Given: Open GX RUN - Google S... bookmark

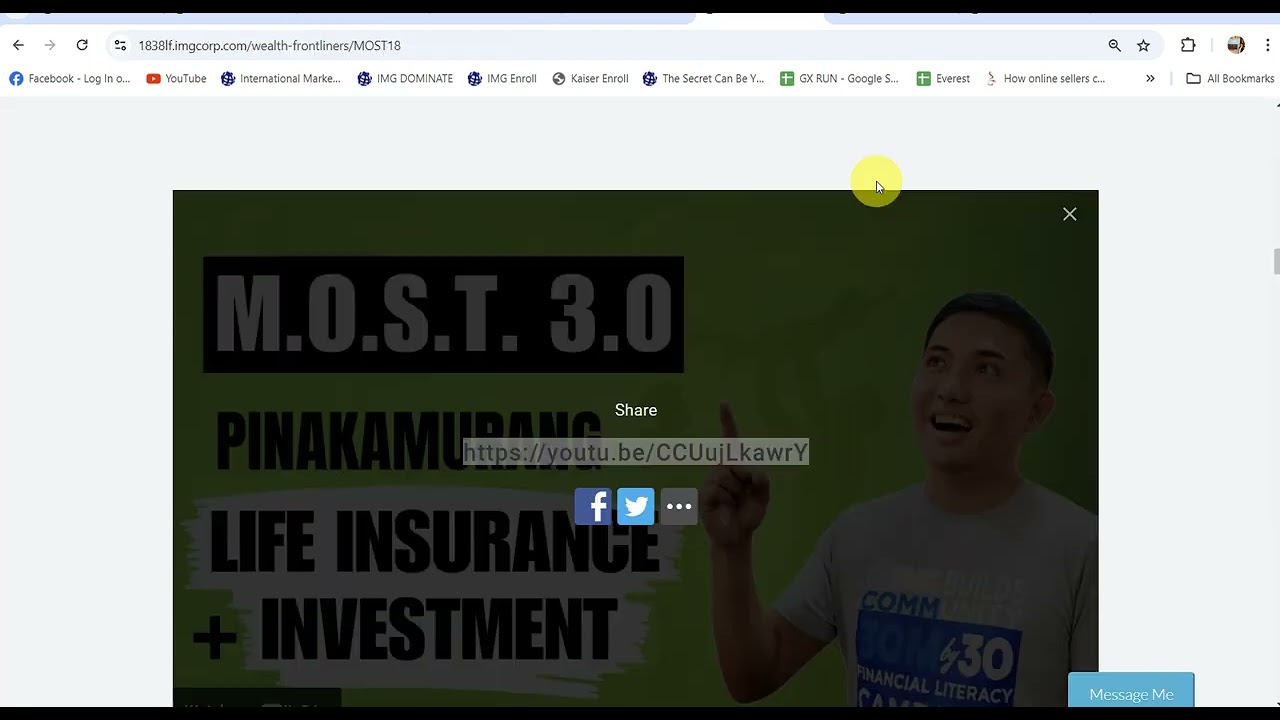Looking at the screenshot, I should (839, 78).
